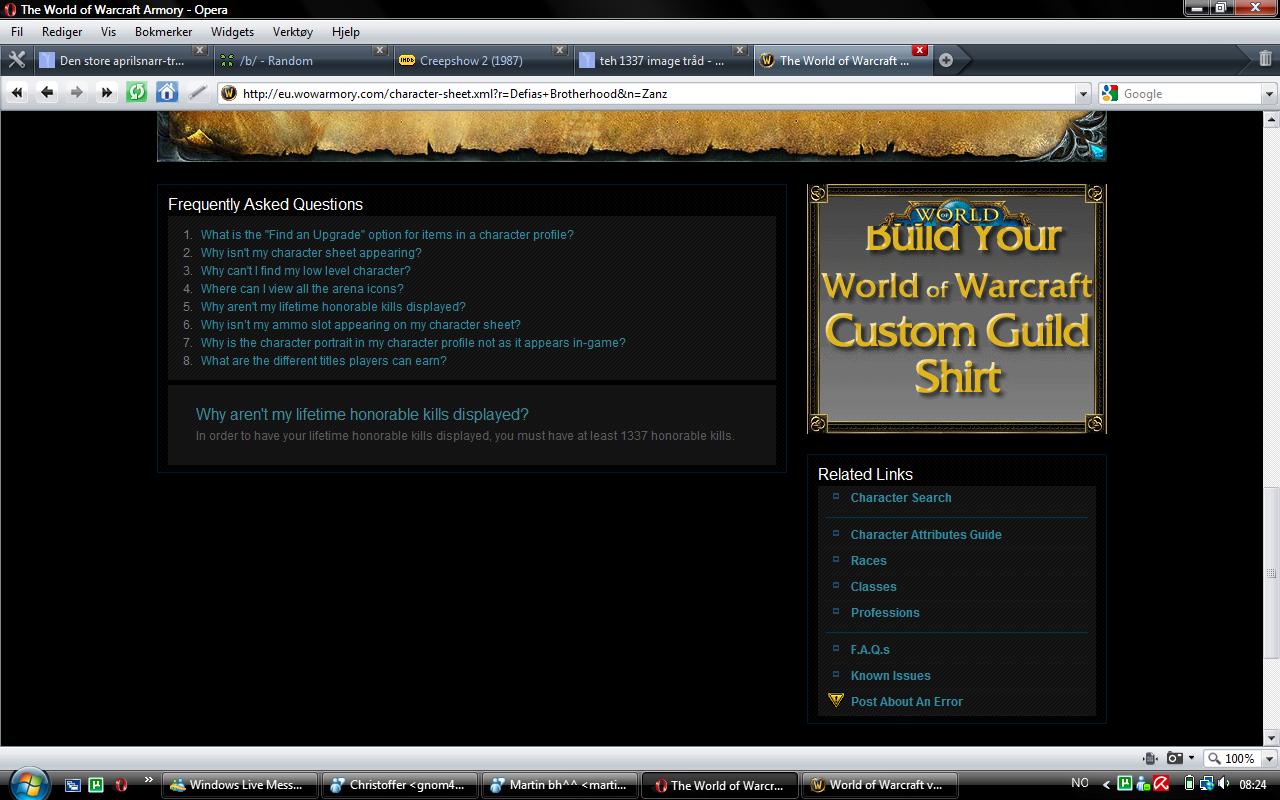This screenshot has height=800, width=1280.
Task: Open the Rediger menu
Action: coord(62,32)
